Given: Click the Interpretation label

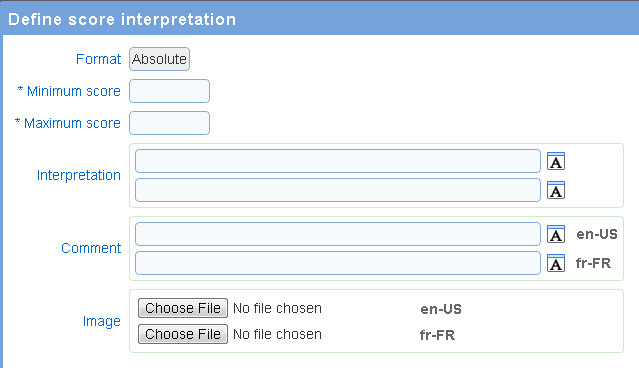Looking at the screenshot, I should 79,175.
